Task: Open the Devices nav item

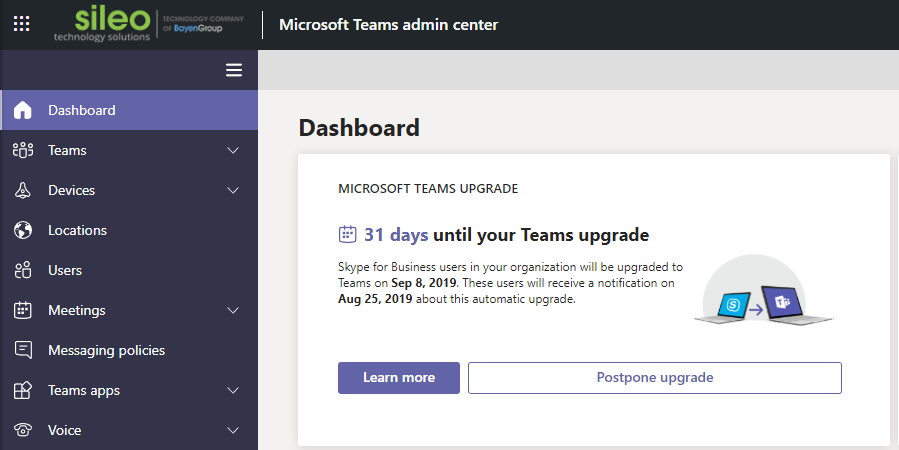Action: tap(129, 190)
